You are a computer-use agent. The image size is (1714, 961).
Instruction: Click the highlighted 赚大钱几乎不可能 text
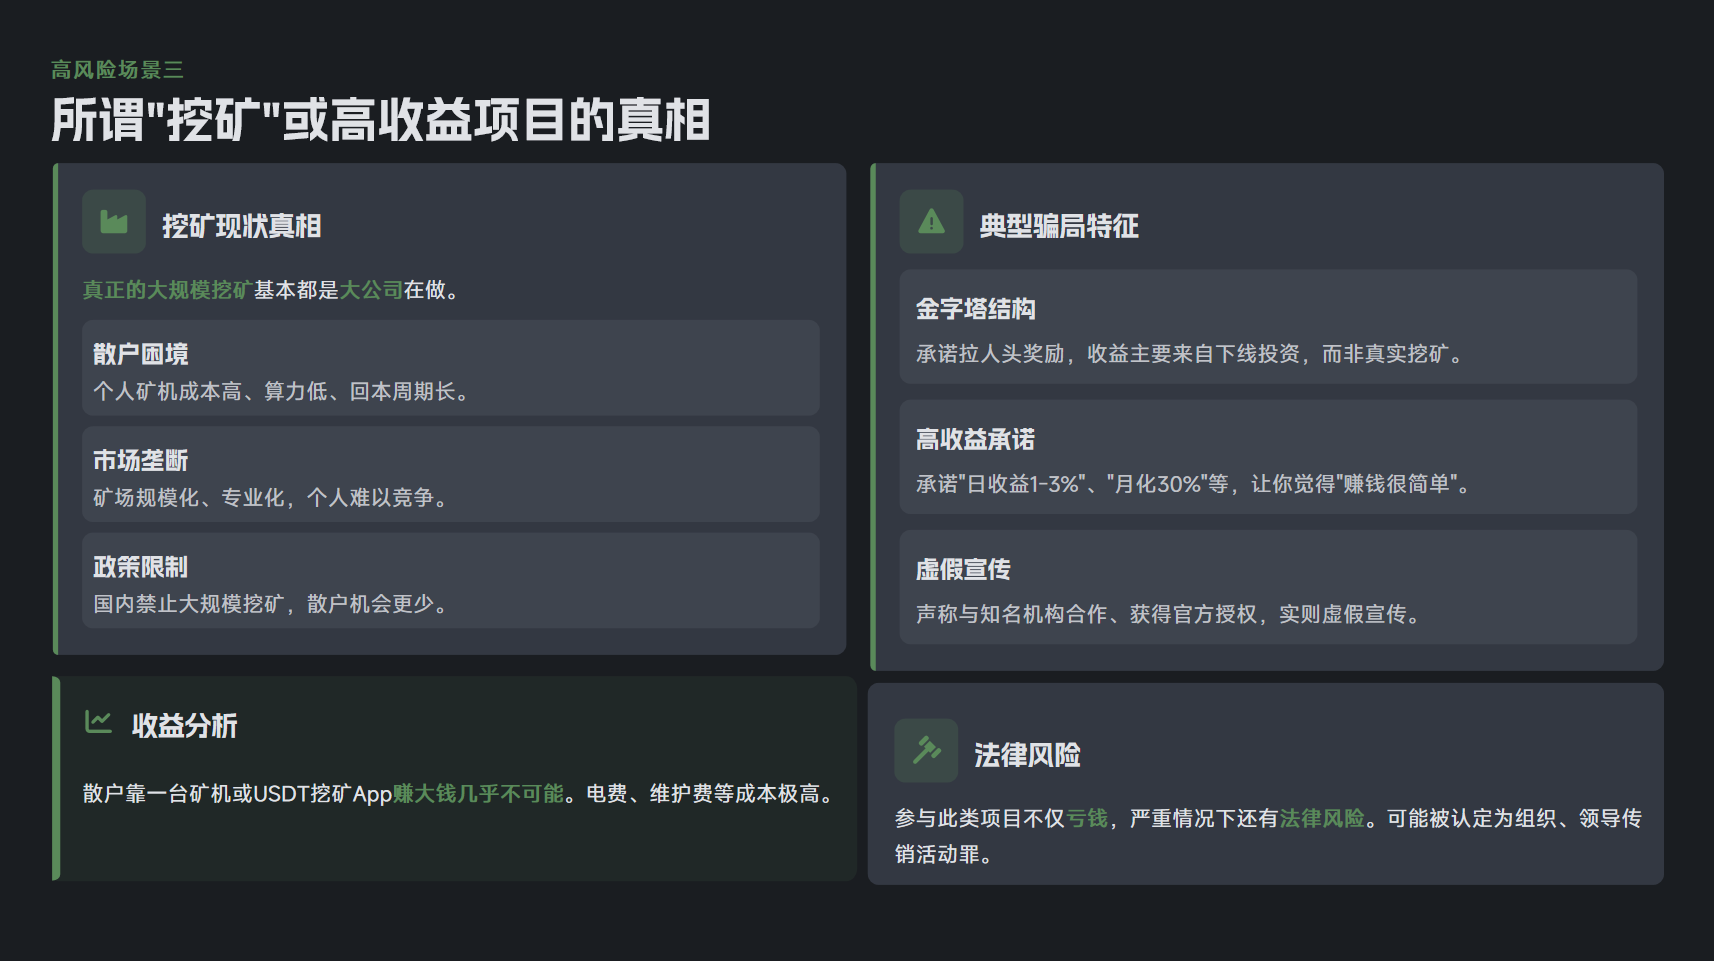point(478,794)
